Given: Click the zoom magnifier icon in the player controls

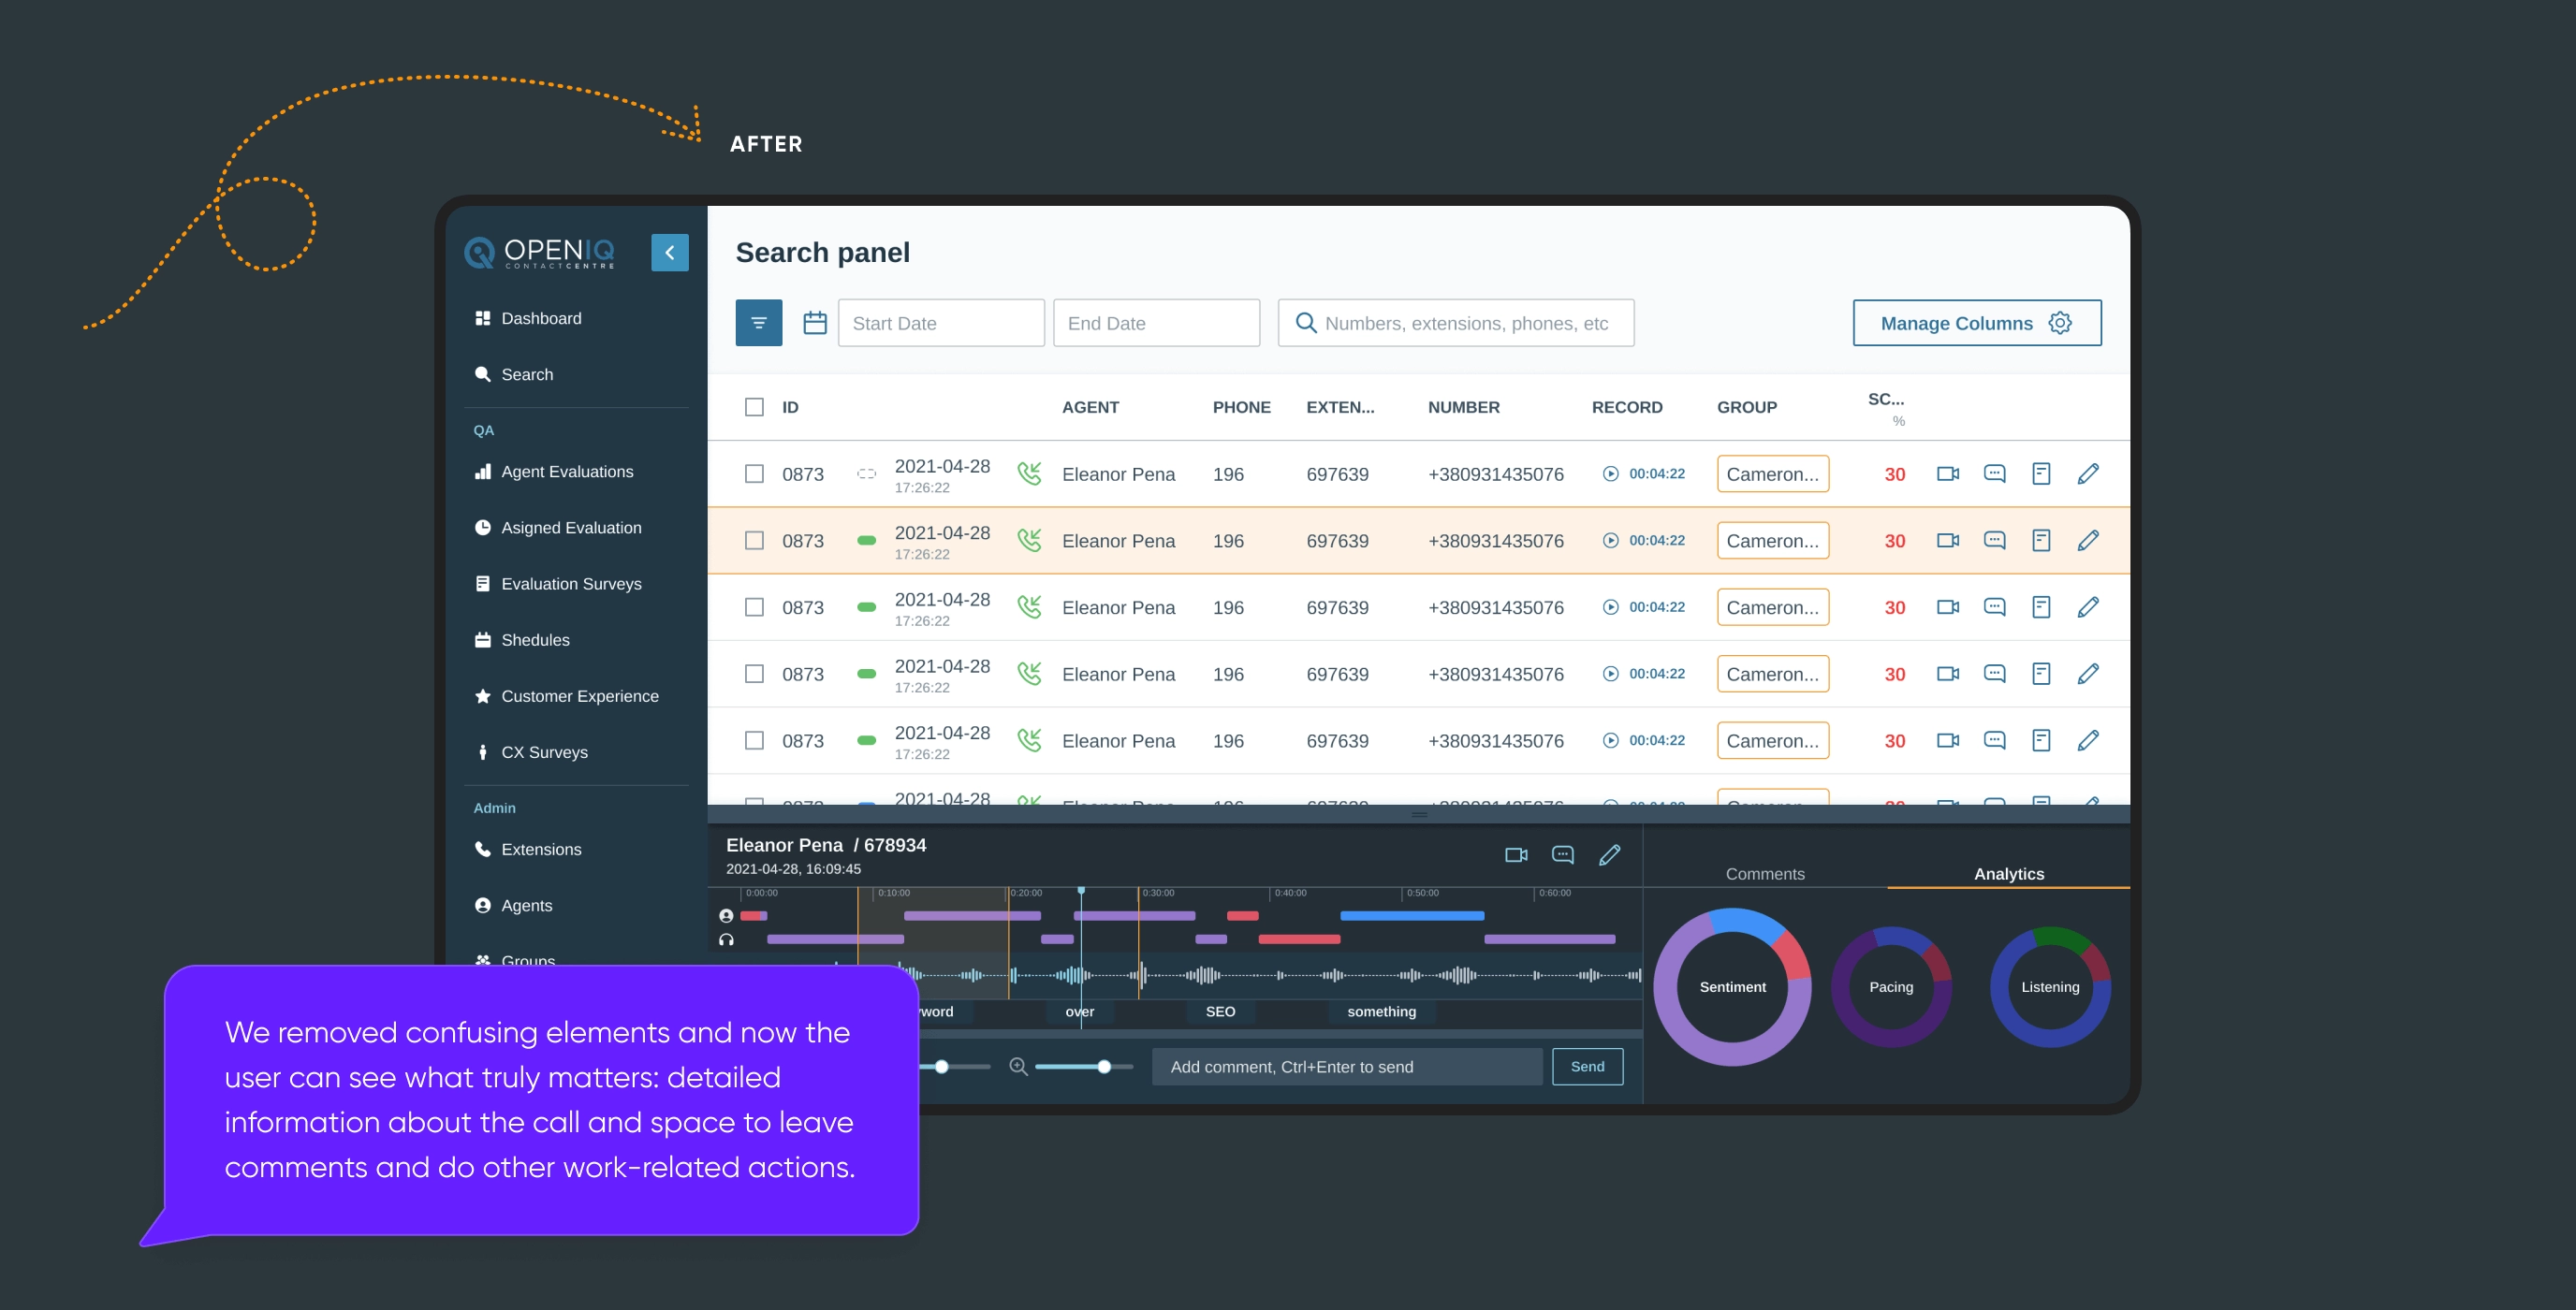Looking at the screenshot, I should point(1018,1066).
